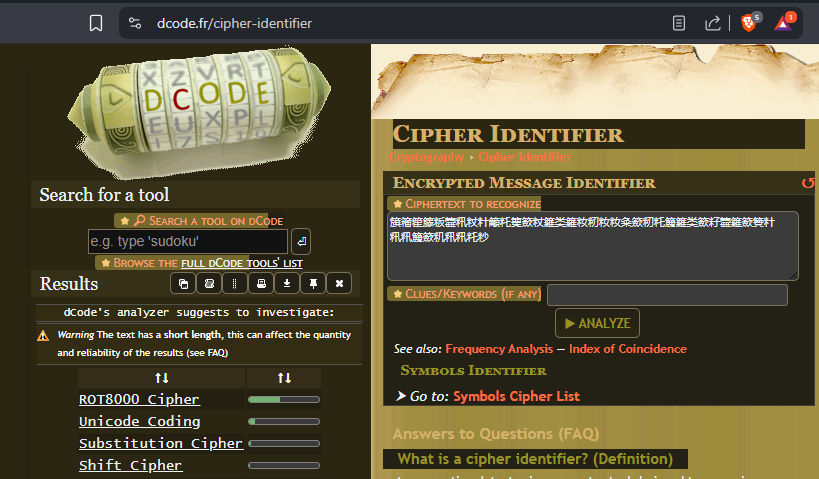Image resolution: width=819 pixels, height=479 pixels.
Task: Bookmark this page with the bookmark icon
Action: (x=96, y=23)
